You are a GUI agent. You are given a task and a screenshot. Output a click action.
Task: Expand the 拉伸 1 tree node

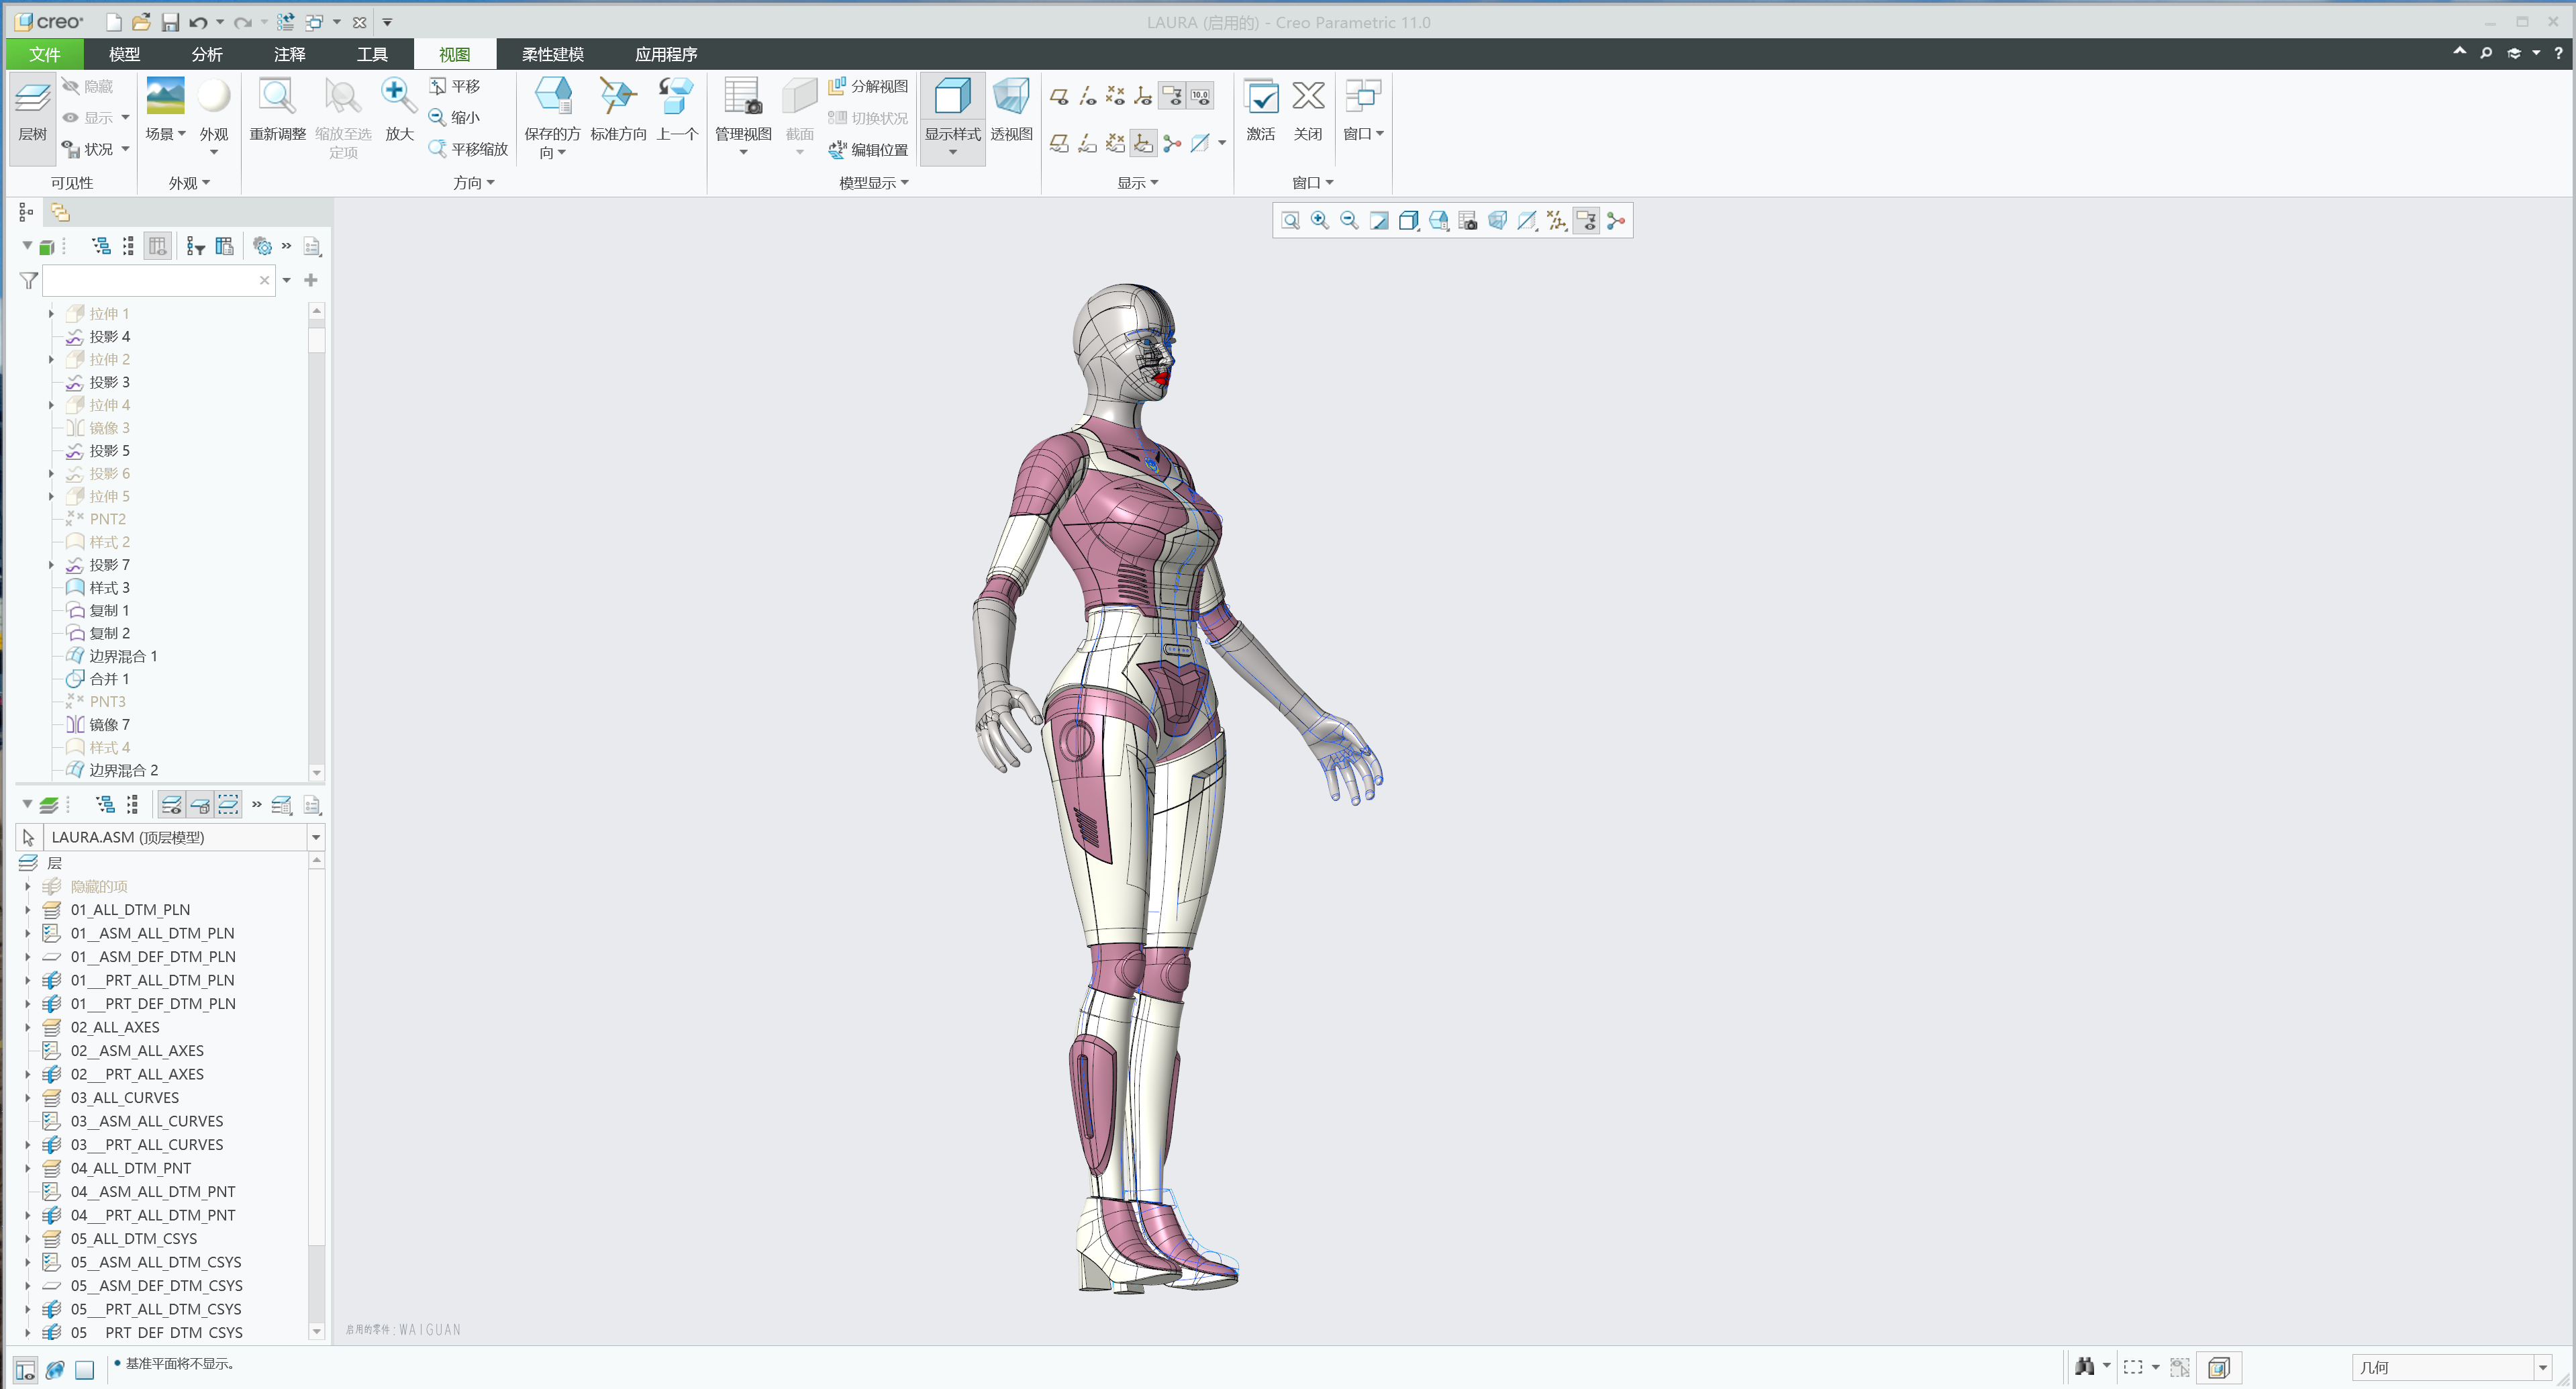click(x=51, y=313)
